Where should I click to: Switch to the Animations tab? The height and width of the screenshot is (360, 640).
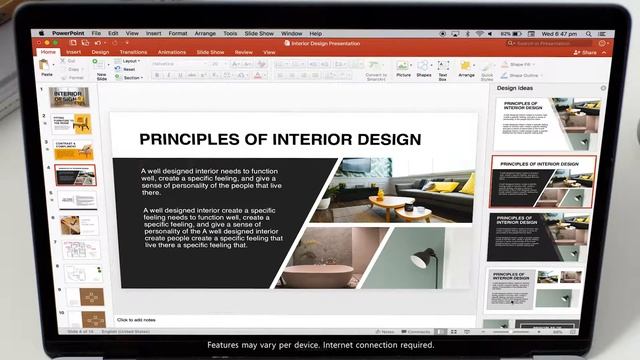(171, 52)
